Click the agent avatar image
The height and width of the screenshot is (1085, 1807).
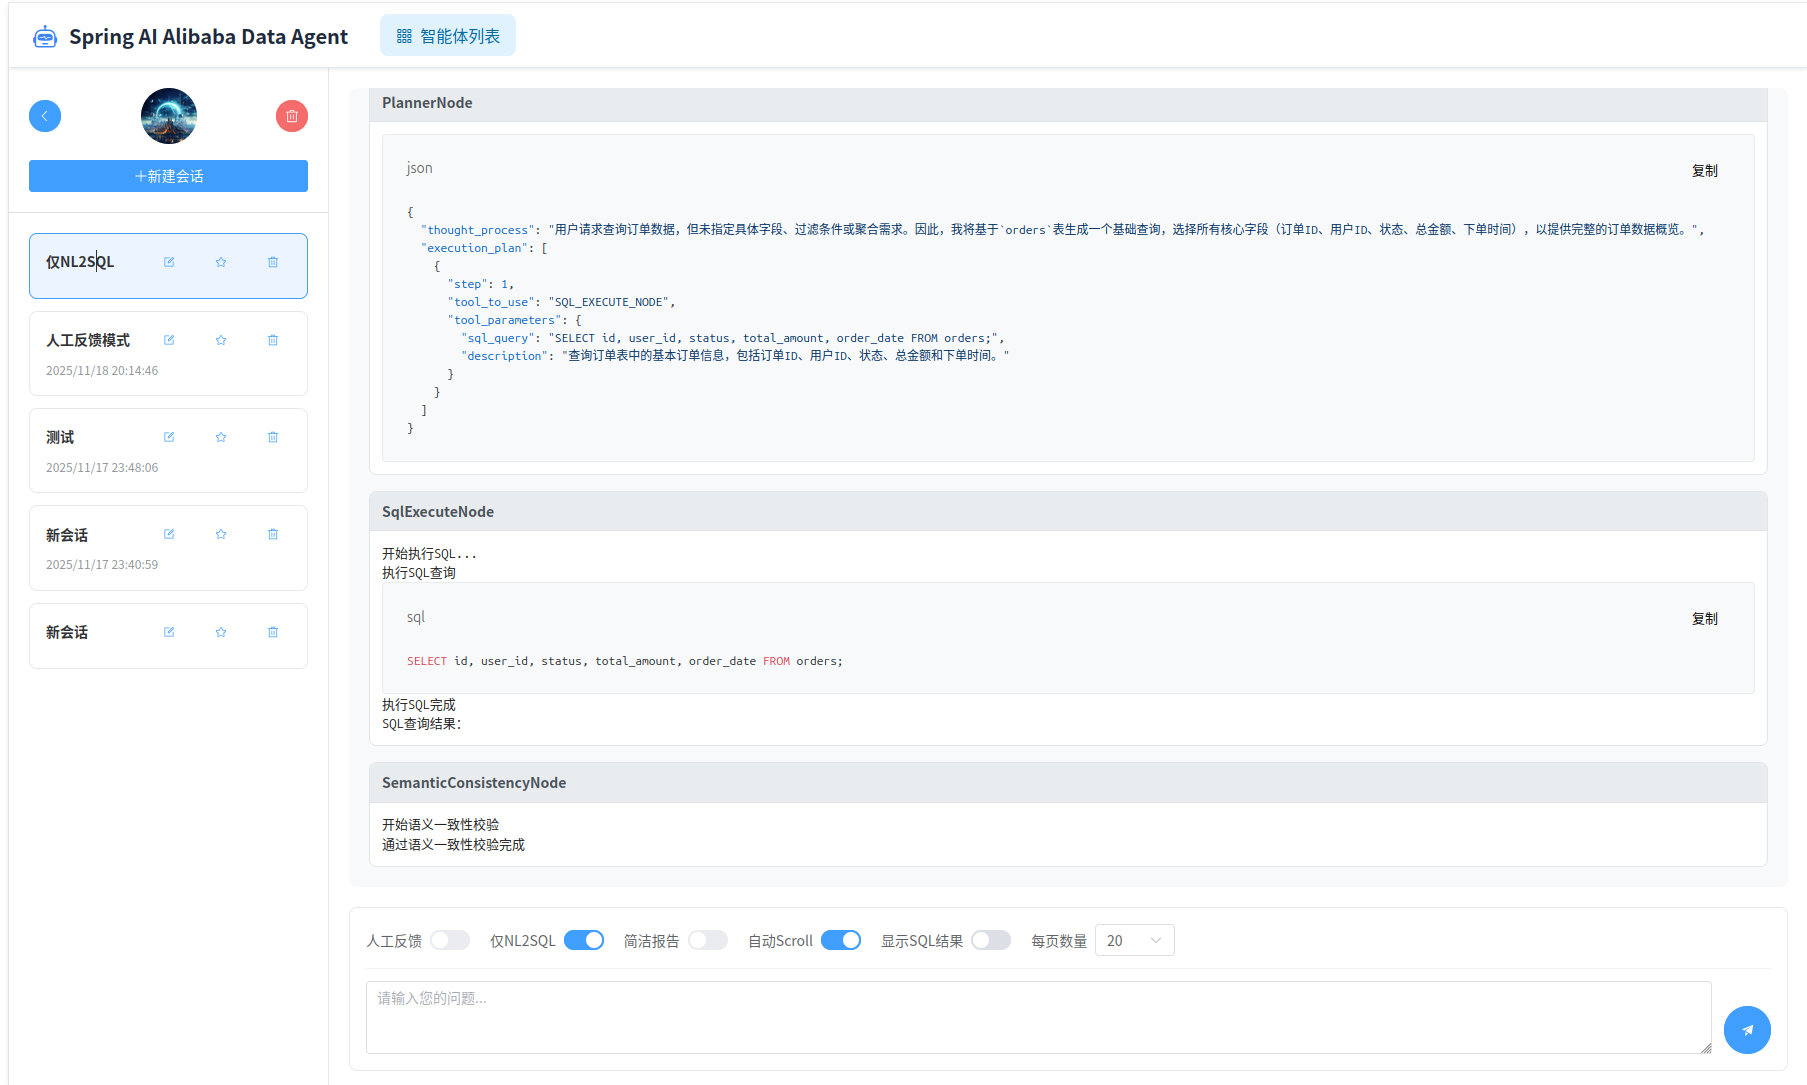[168, 116]
